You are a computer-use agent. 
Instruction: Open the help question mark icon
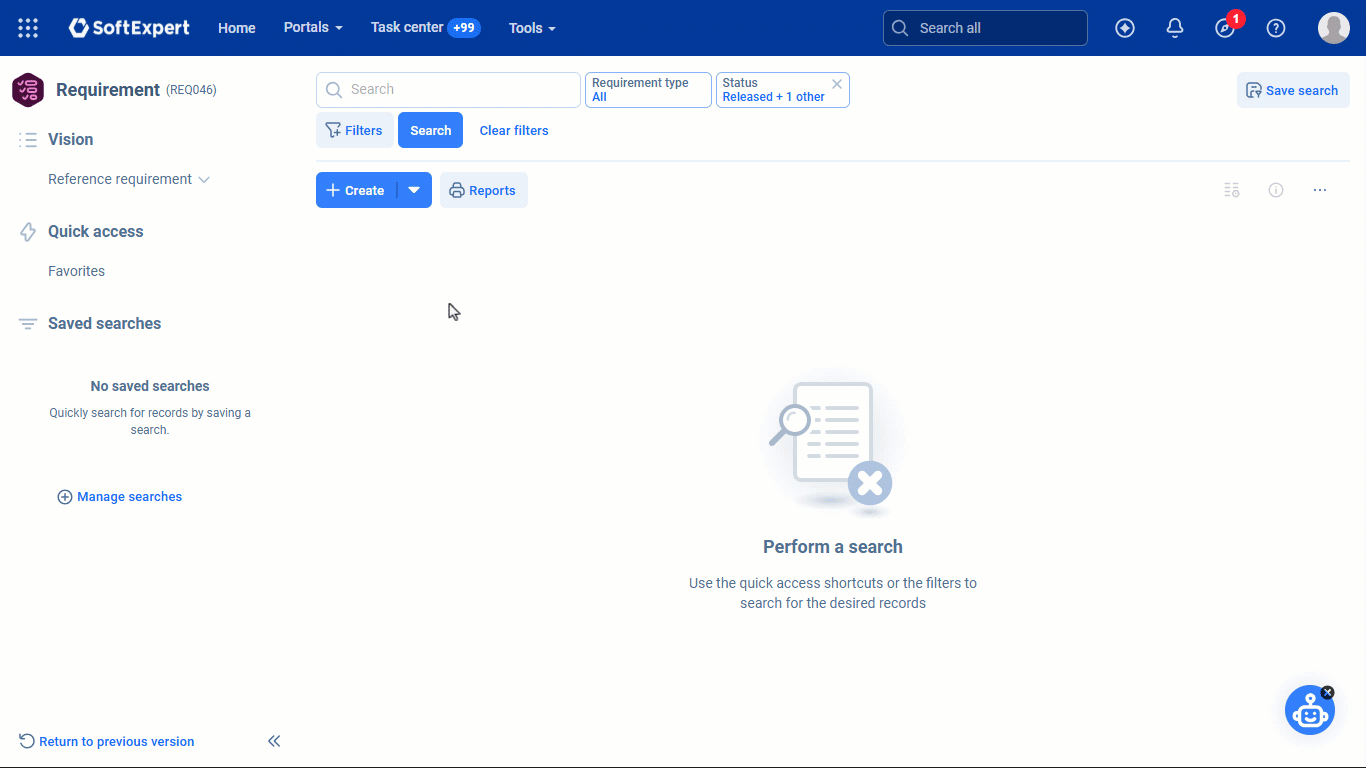point(1276,28)
